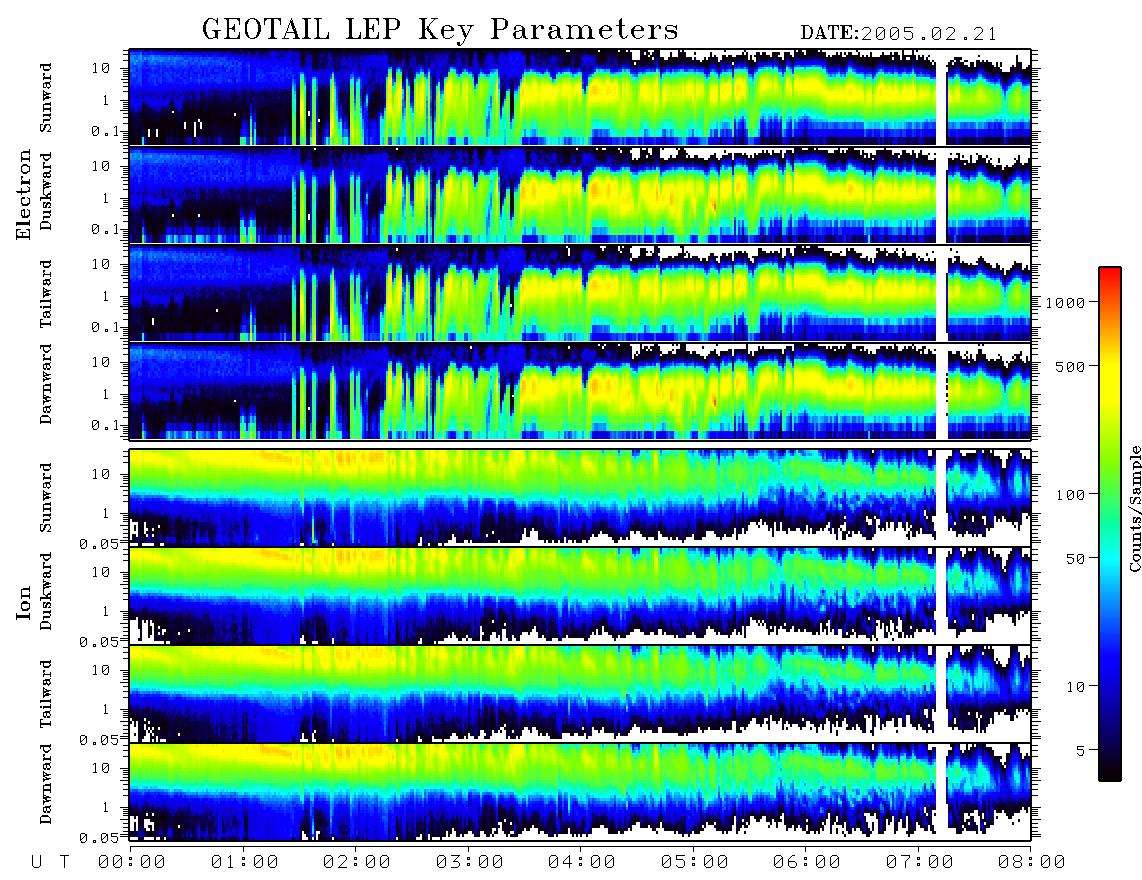Image resolution: width=1142 pixels, height=880 pixels.
Task: Click inside the Electron Duskward spectrogram panel
Action: click(x=580, y=195)
